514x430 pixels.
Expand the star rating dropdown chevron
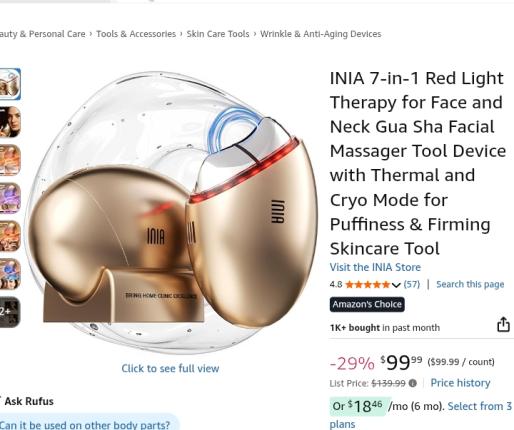[x=396, y=285]
